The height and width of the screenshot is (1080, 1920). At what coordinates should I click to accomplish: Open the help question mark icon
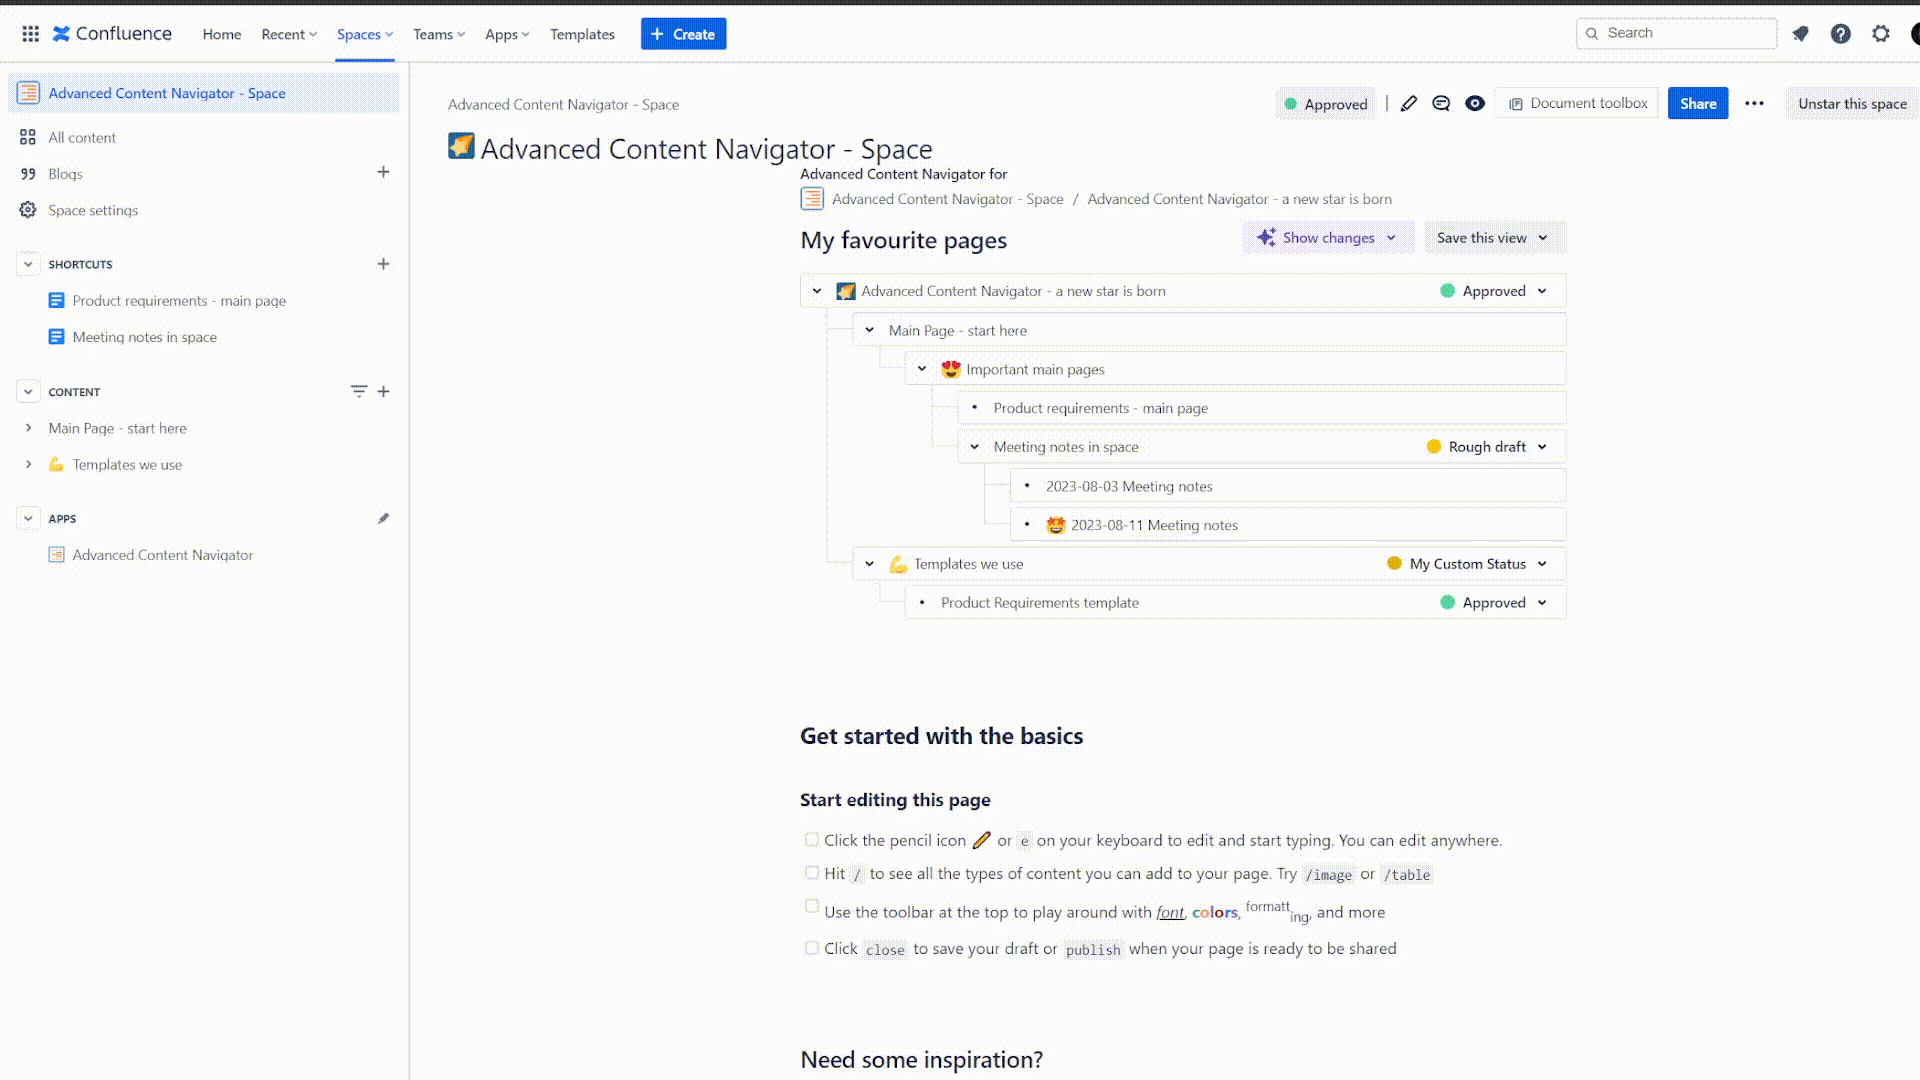(x=1840, y=34)
